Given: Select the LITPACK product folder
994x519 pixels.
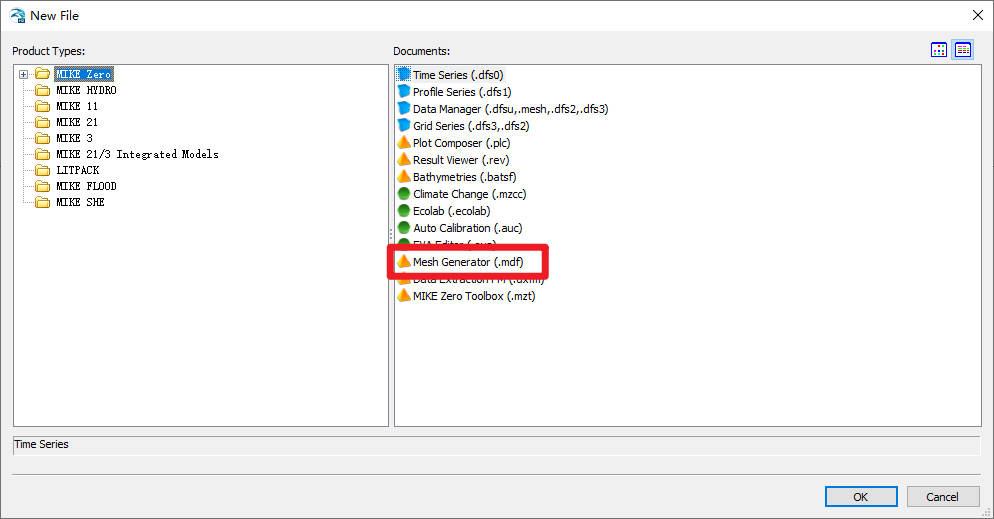Looking at the screenshot, I should pos(77,170).
